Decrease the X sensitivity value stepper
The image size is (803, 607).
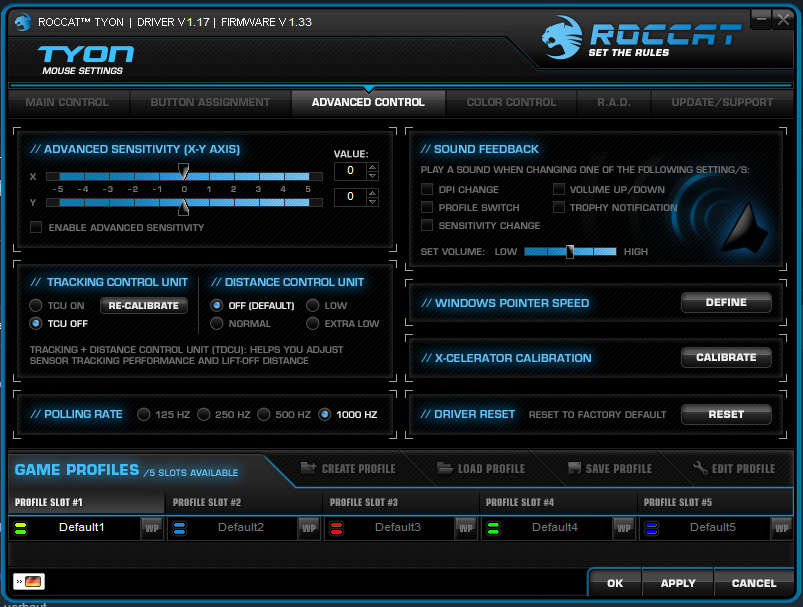[373, 176]
